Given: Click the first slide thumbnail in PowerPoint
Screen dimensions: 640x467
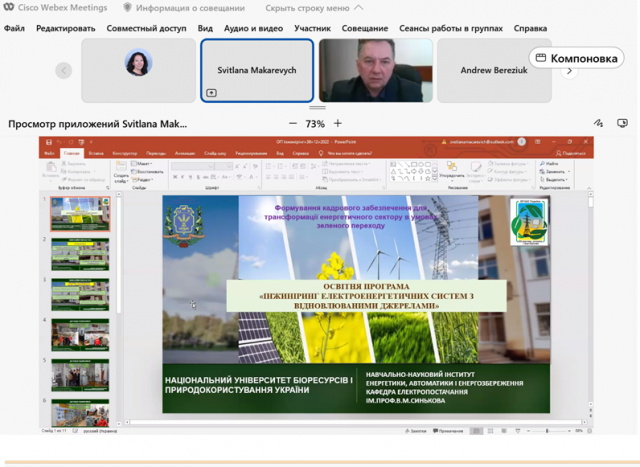Looking at the screenshot, I should (x=80, y=214).
